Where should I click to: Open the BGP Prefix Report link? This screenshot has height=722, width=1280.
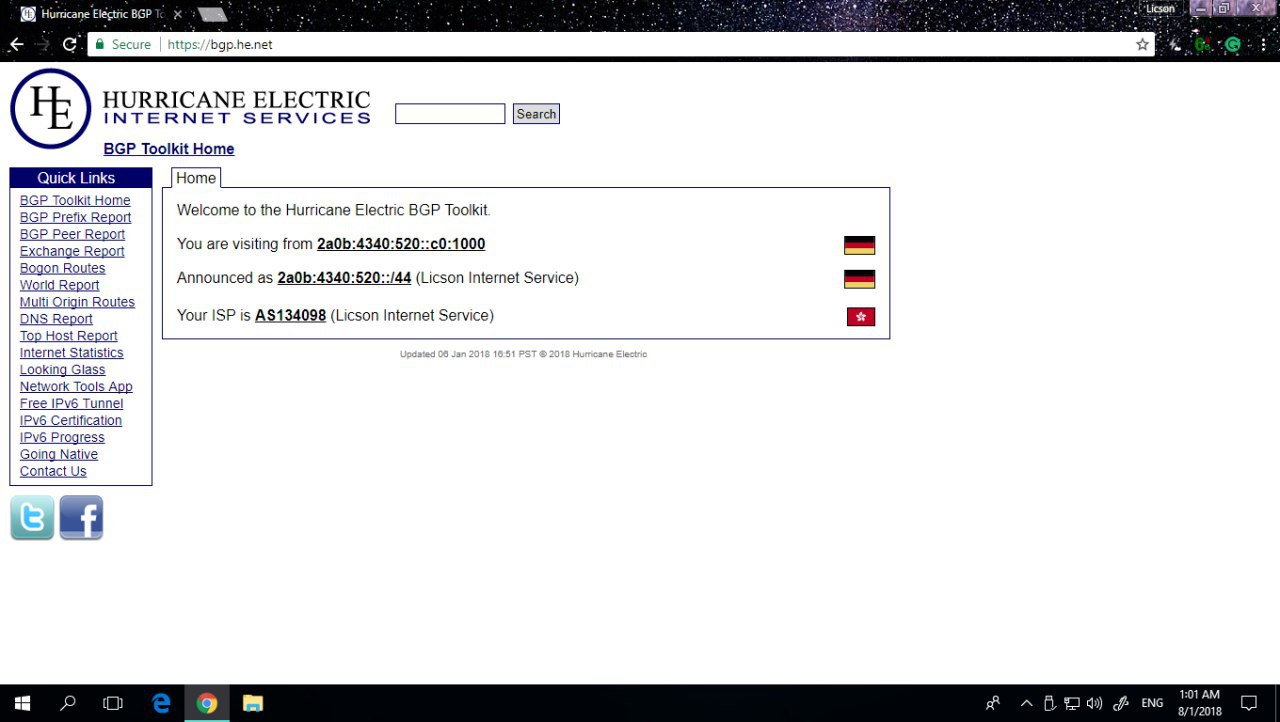76,217
